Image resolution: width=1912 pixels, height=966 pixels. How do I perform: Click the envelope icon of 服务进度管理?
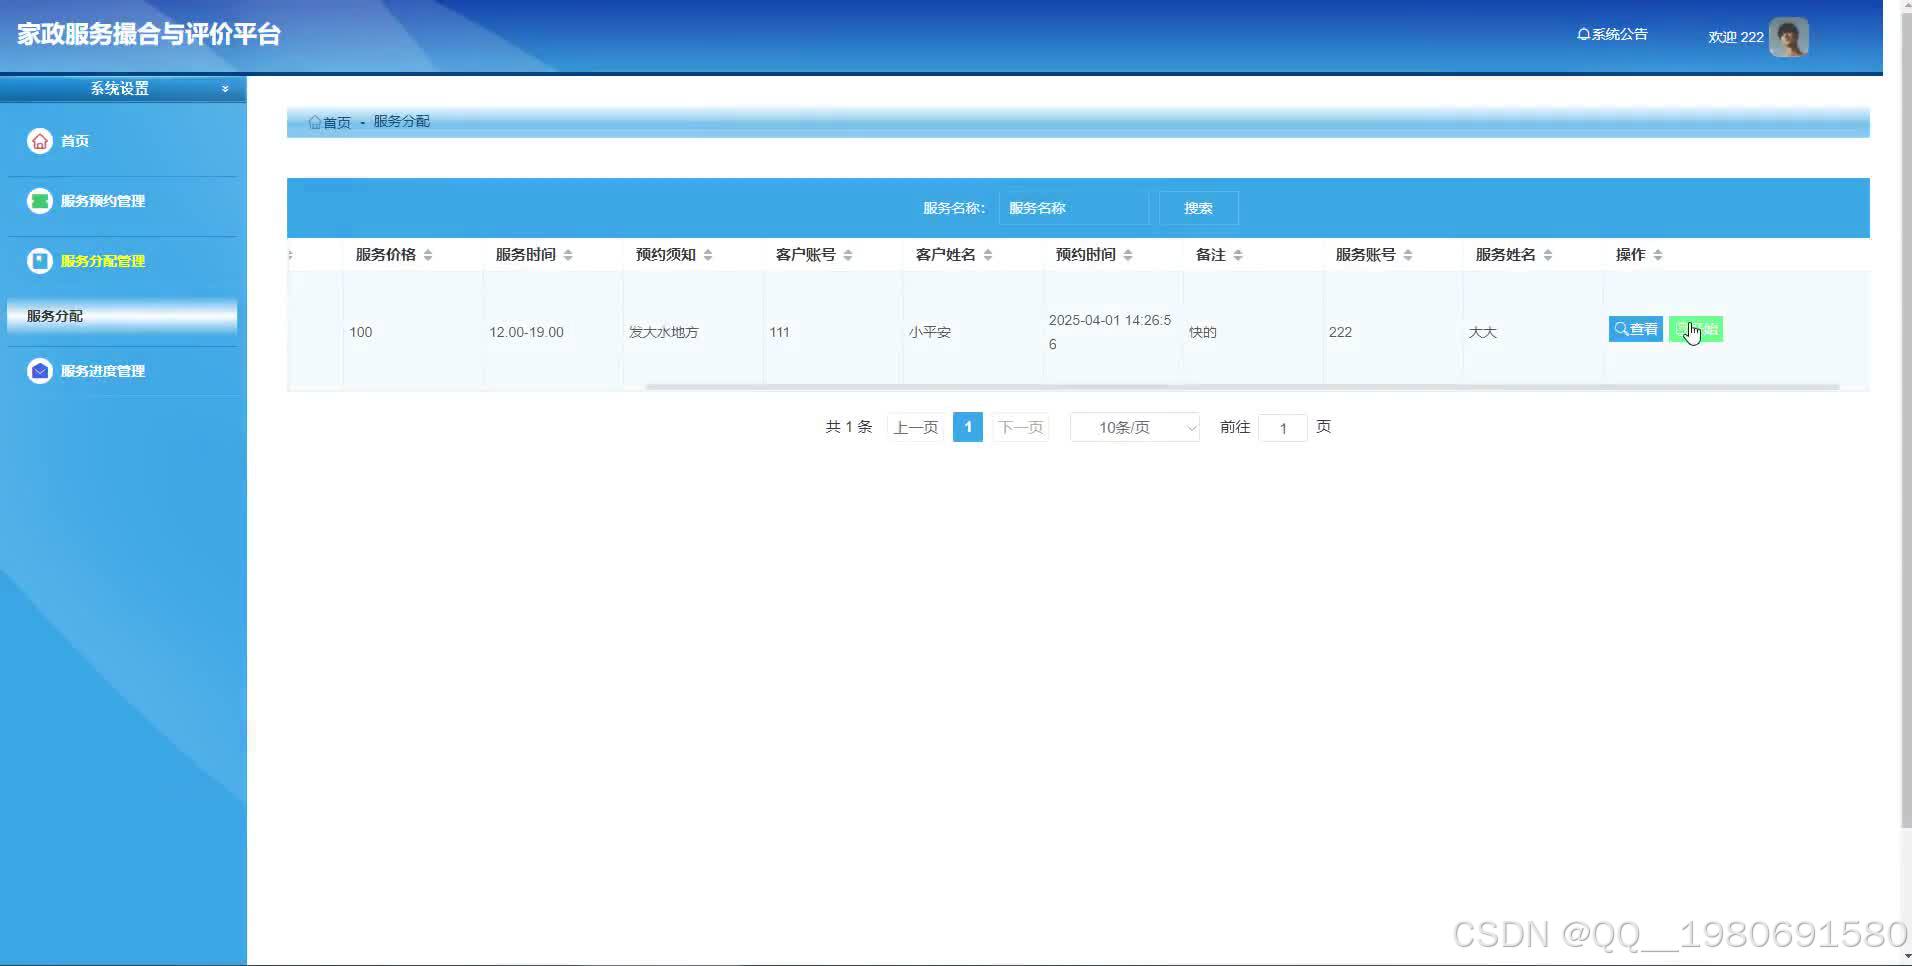[x=39, y=370]
